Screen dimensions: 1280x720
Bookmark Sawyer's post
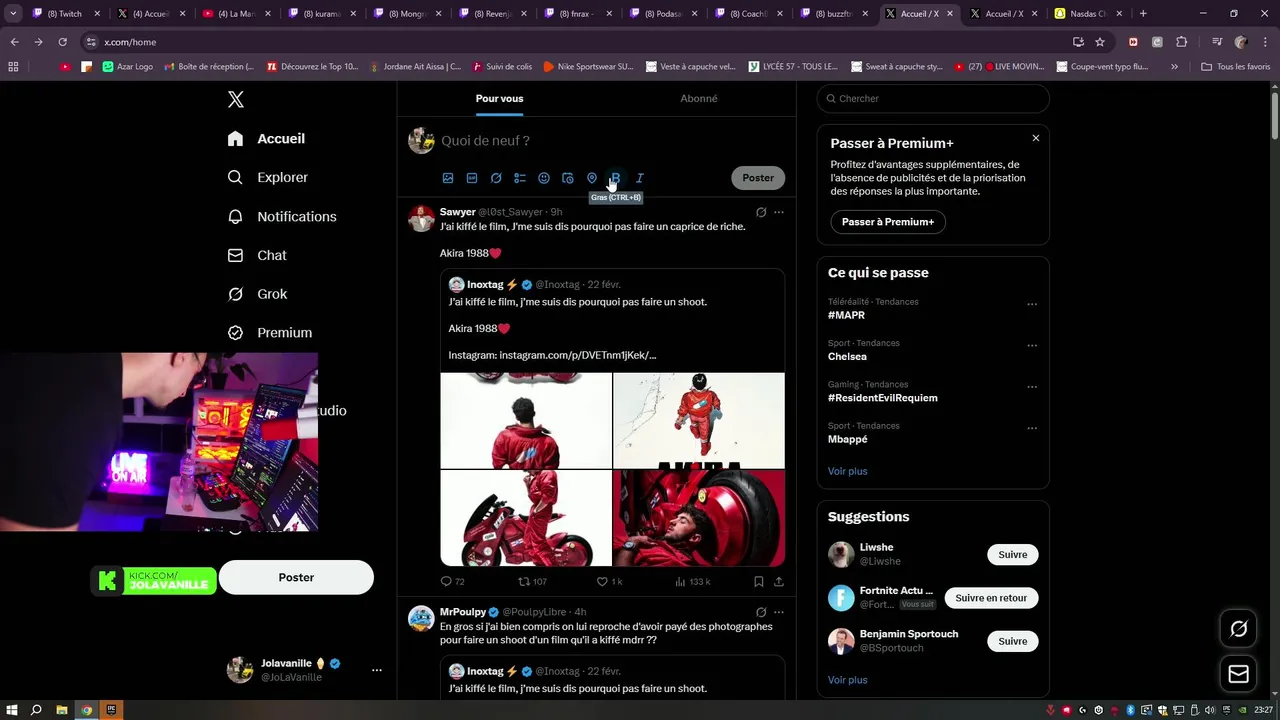click(759, 581)
